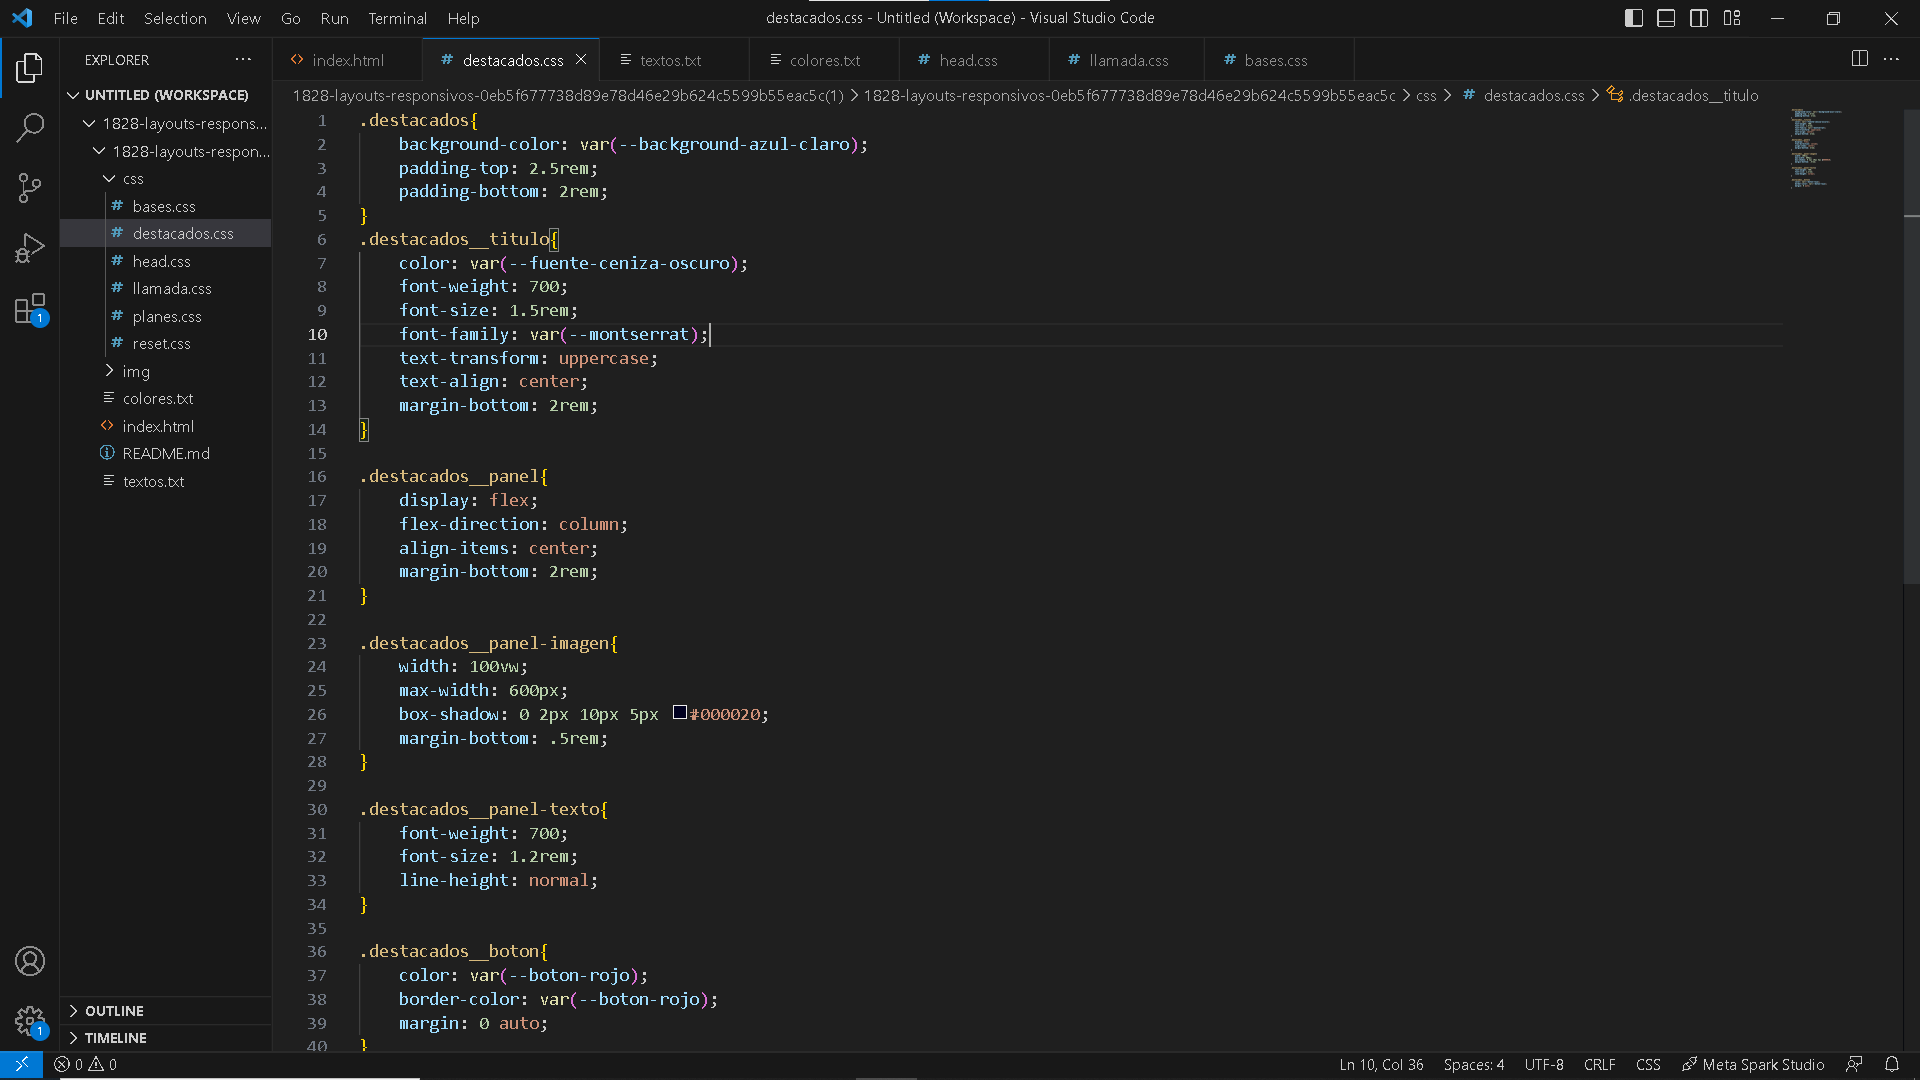Click CSS language mode selector
This screenshot has width=1920, height=1080.
pos(1648,1064)
